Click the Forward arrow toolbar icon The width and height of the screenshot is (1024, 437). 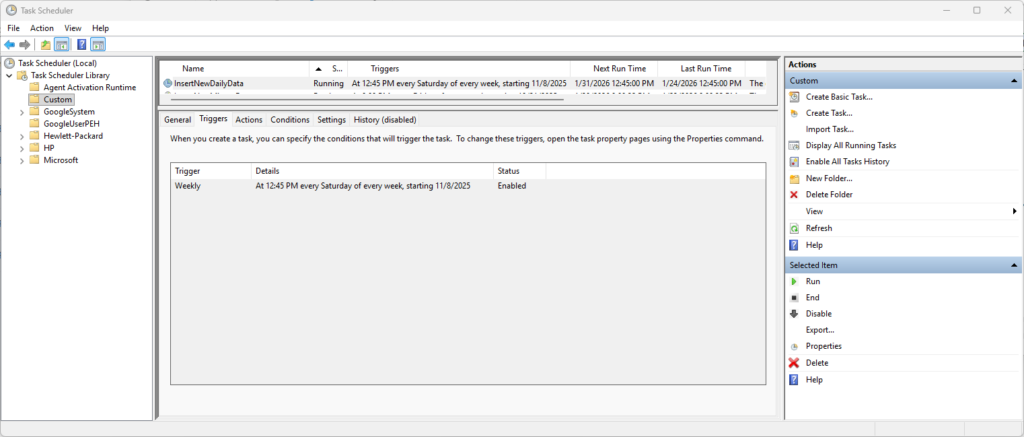[x=25, y=44]
